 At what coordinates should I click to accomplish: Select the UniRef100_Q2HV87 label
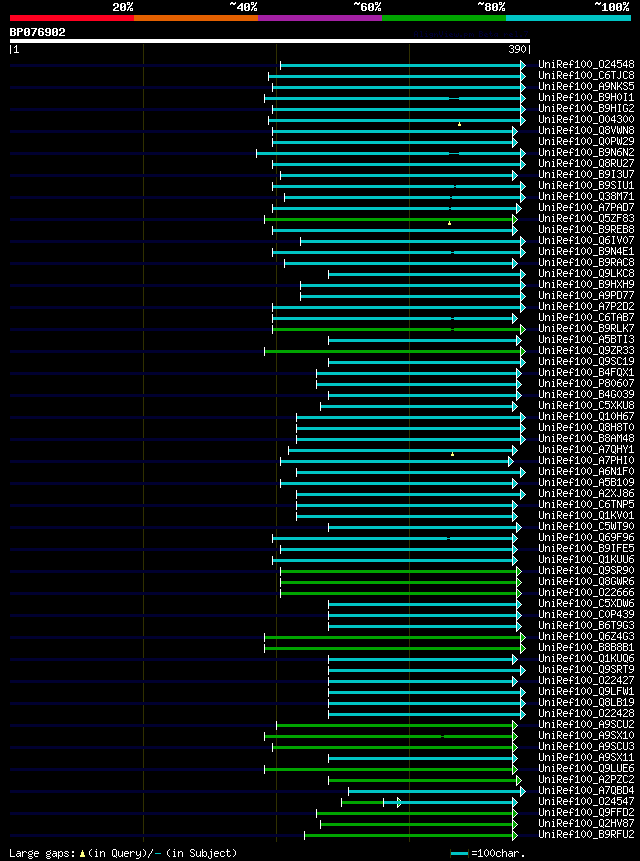tap(586, 823)
